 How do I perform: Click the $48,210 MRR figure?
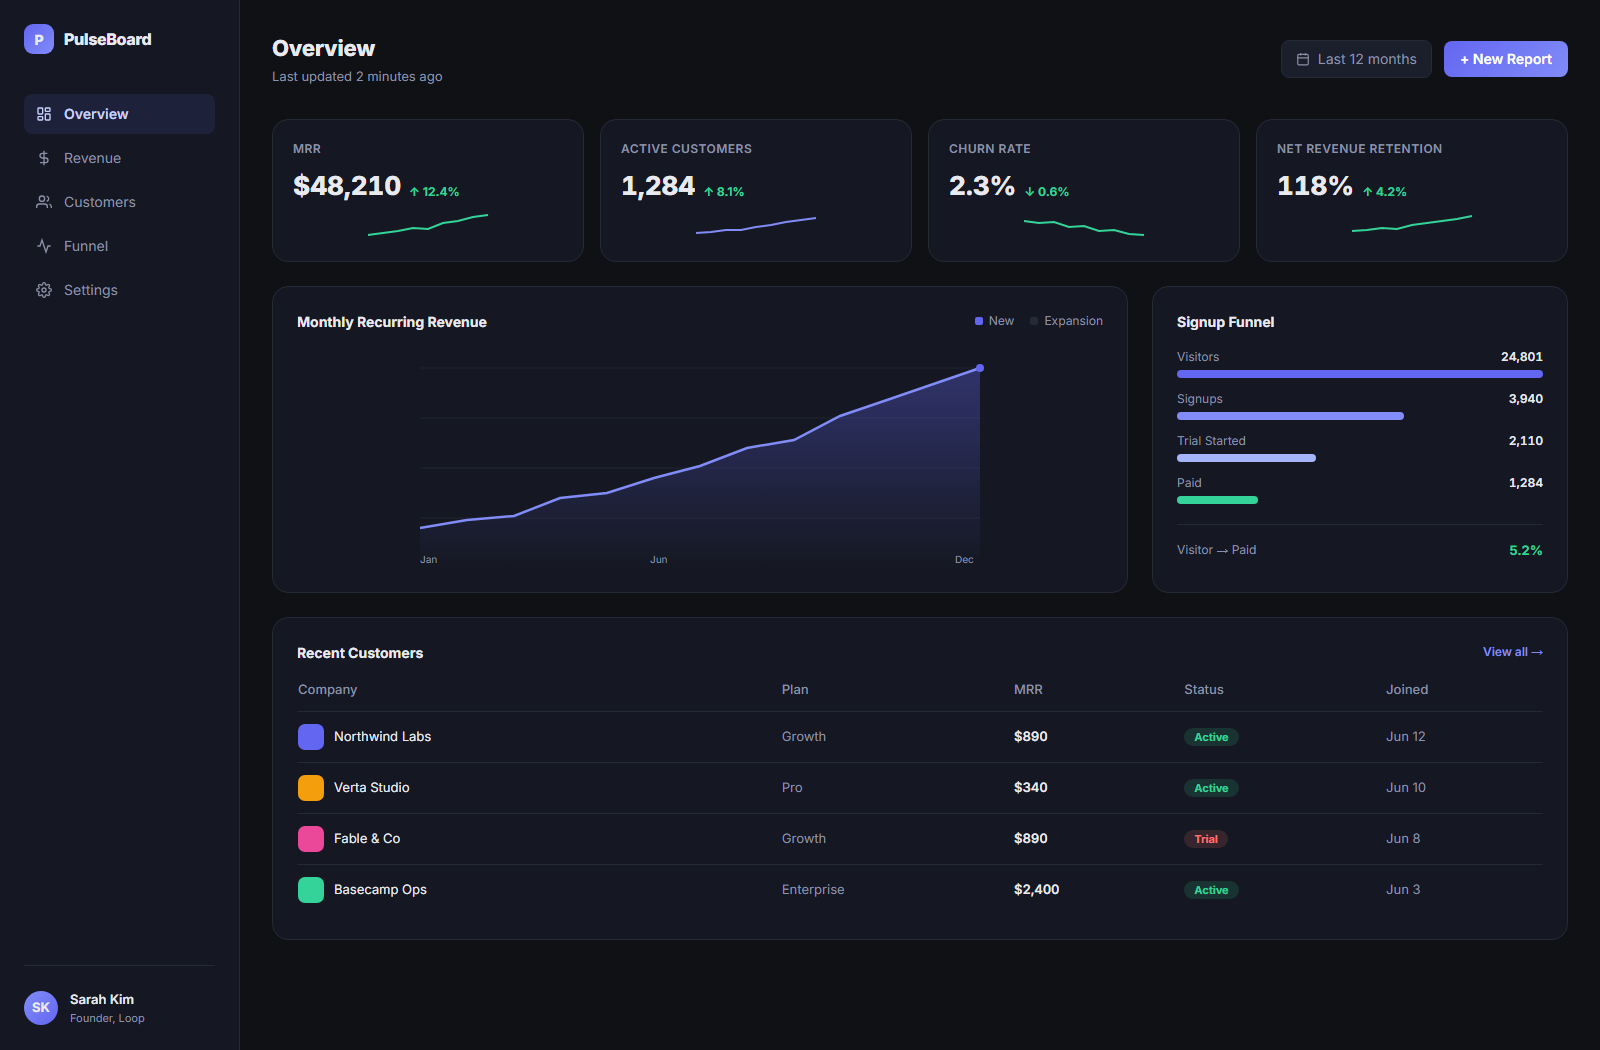[x=347, y=186]
